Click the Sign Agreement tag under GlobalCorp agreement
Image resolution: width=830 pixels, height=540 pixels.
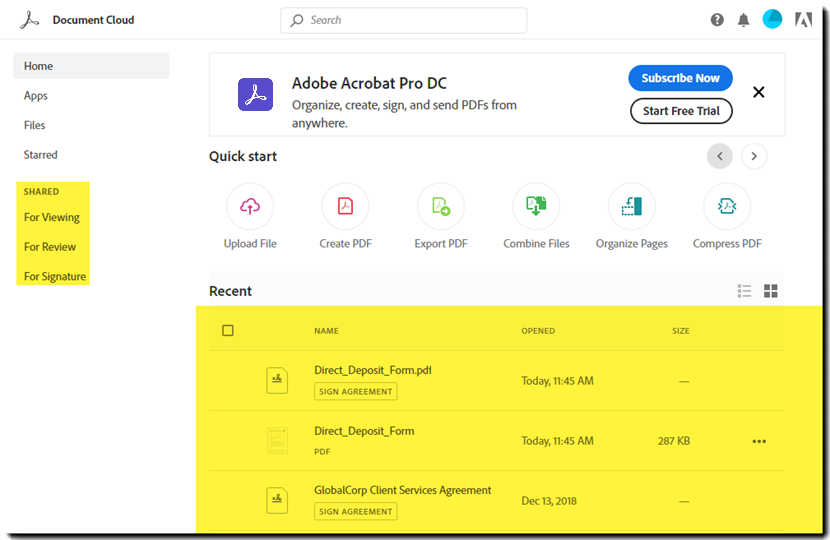pyautogui.click(x=356, y=511)
